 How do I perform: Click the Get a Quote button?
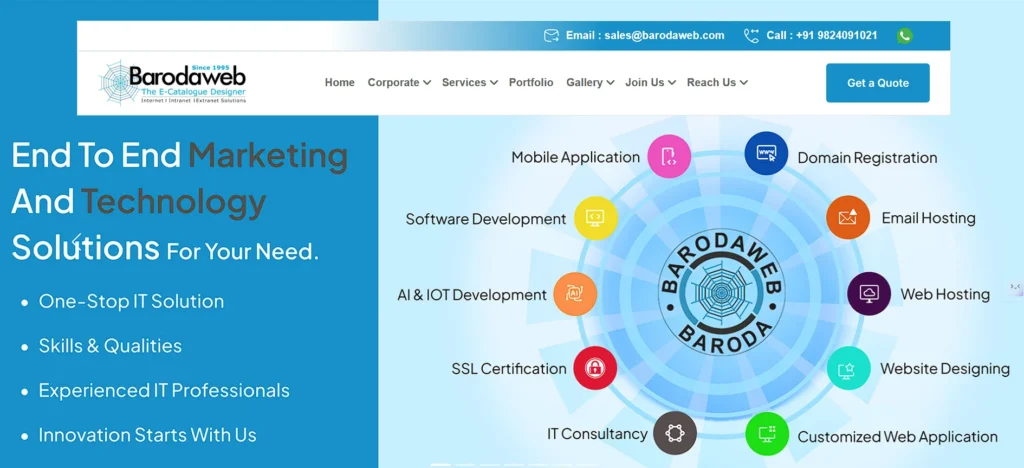coord(878,83)
